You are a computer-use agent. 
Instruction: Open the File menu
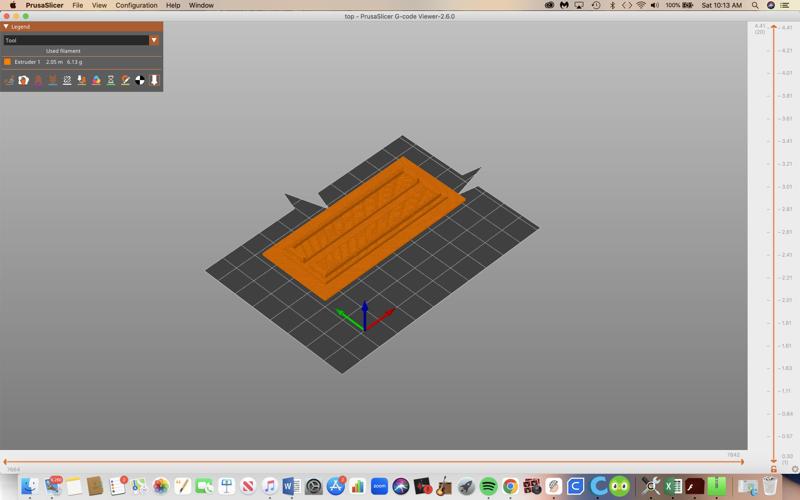click(x=77, y=5)
